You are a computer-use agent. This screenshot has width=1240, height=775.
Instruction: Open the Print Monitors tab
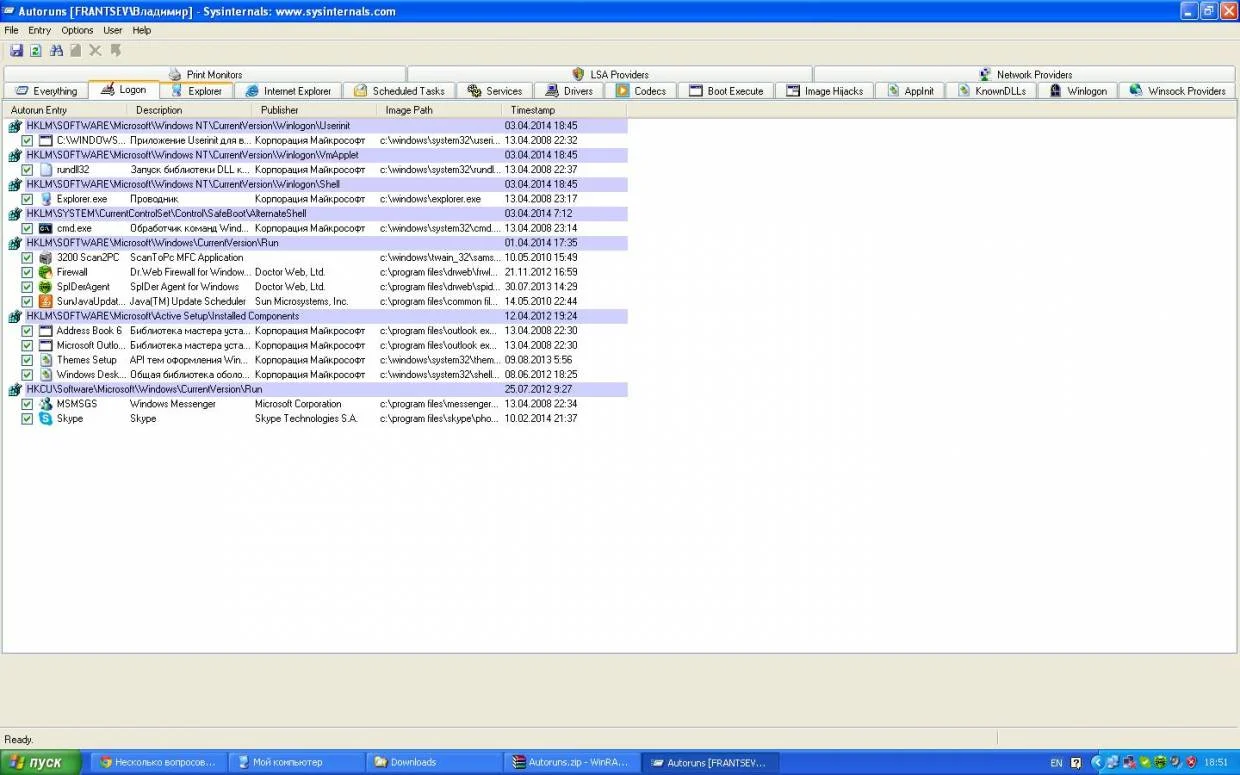click(x=205, y=74)
